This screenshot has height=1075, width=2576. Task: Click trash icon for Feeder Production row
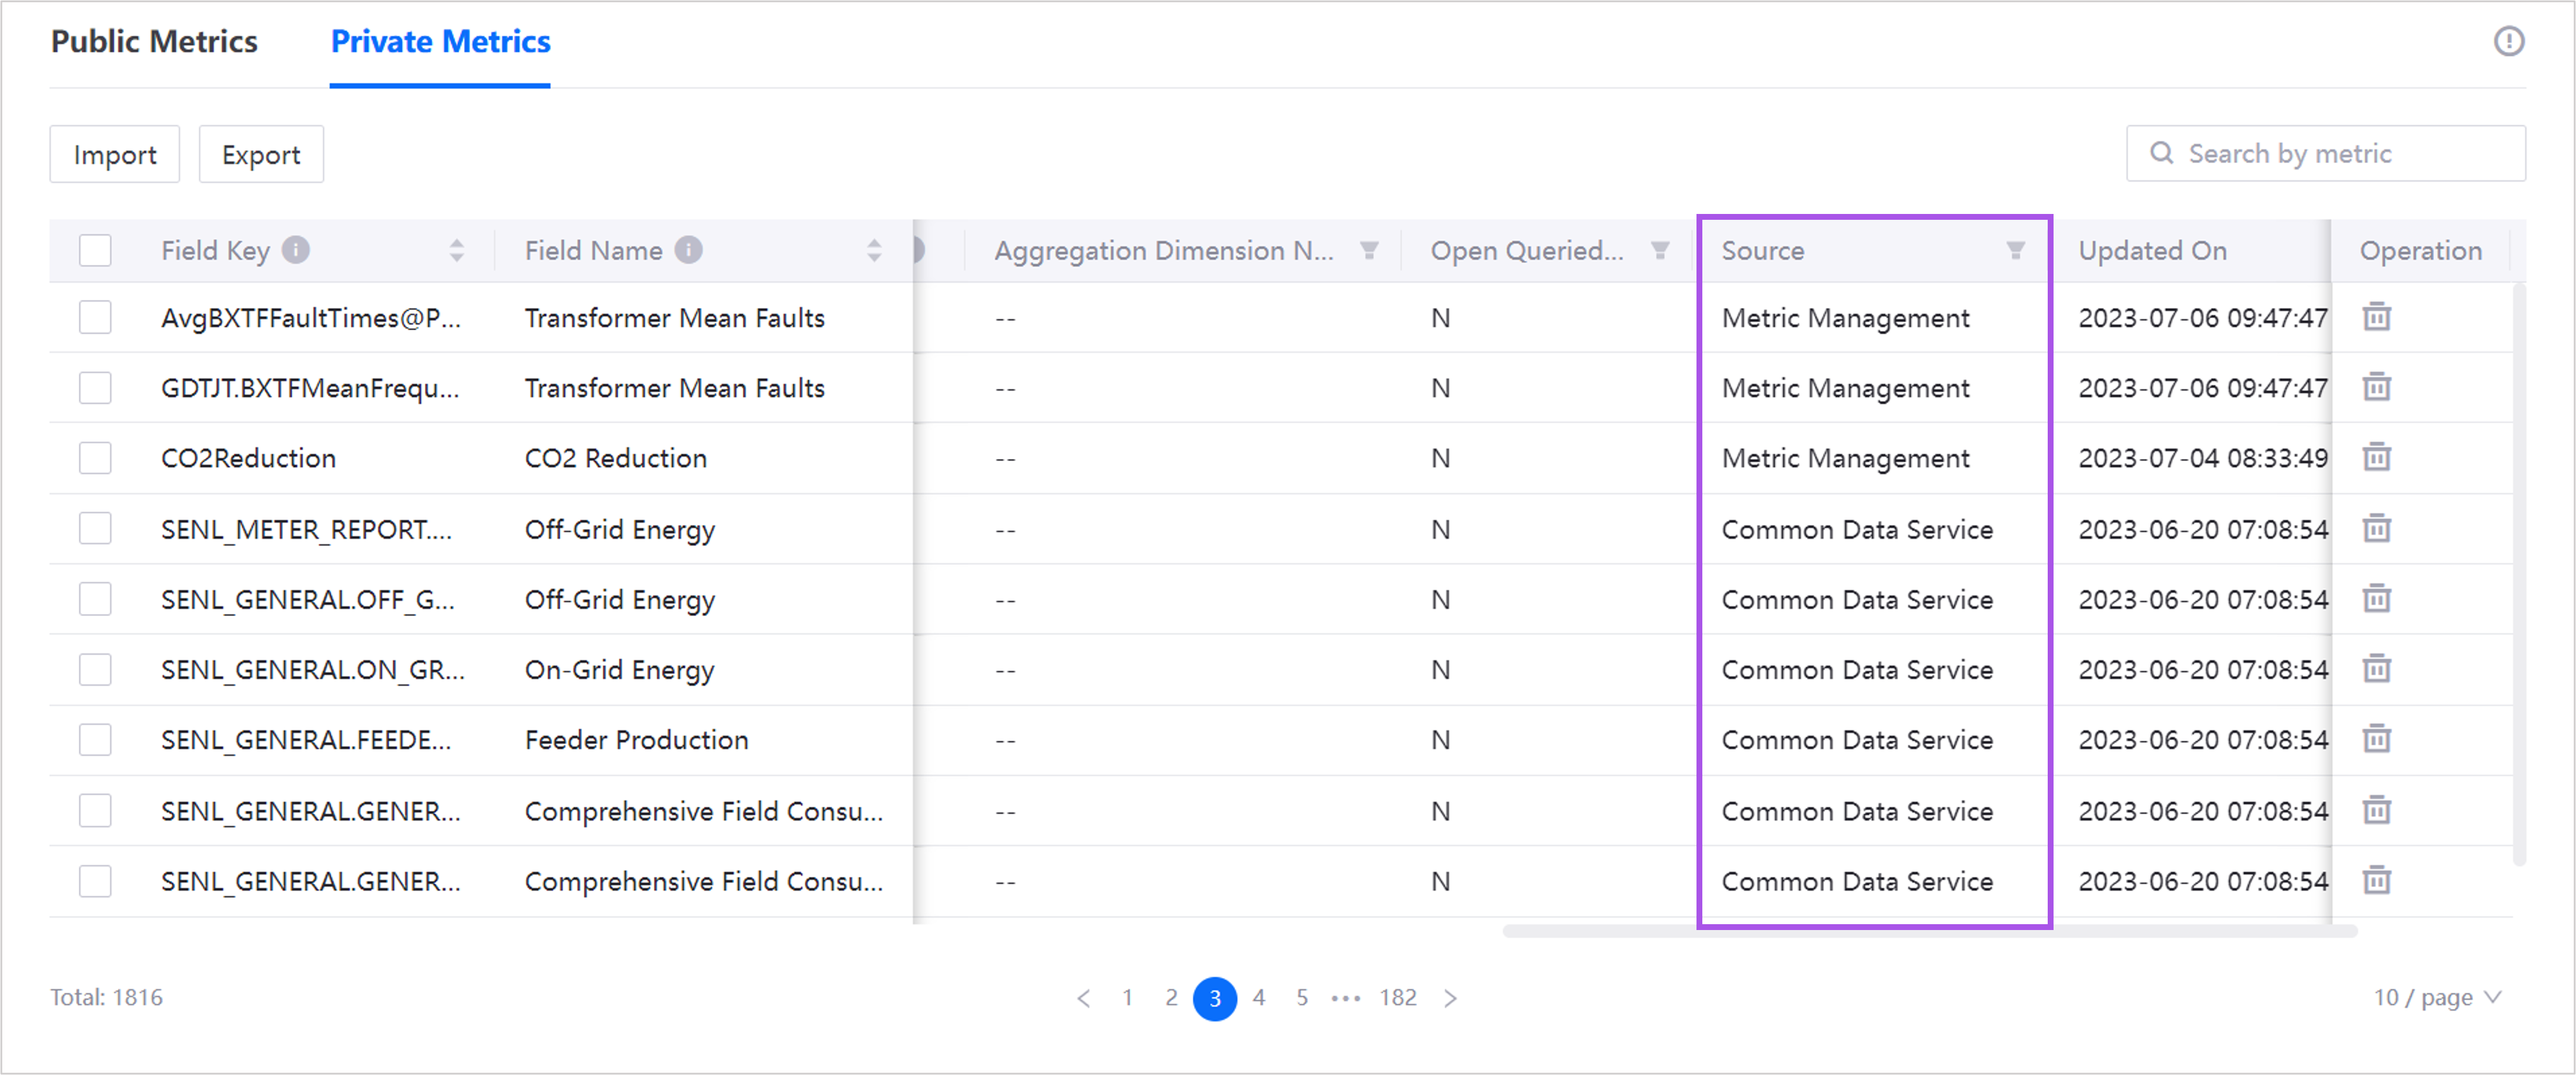click(x=2376, y=739)
